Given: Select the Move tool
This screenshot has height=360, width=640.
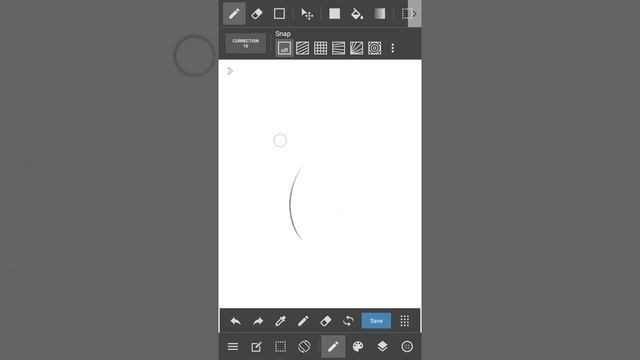Looking at the screenshot, I should 307,14.
